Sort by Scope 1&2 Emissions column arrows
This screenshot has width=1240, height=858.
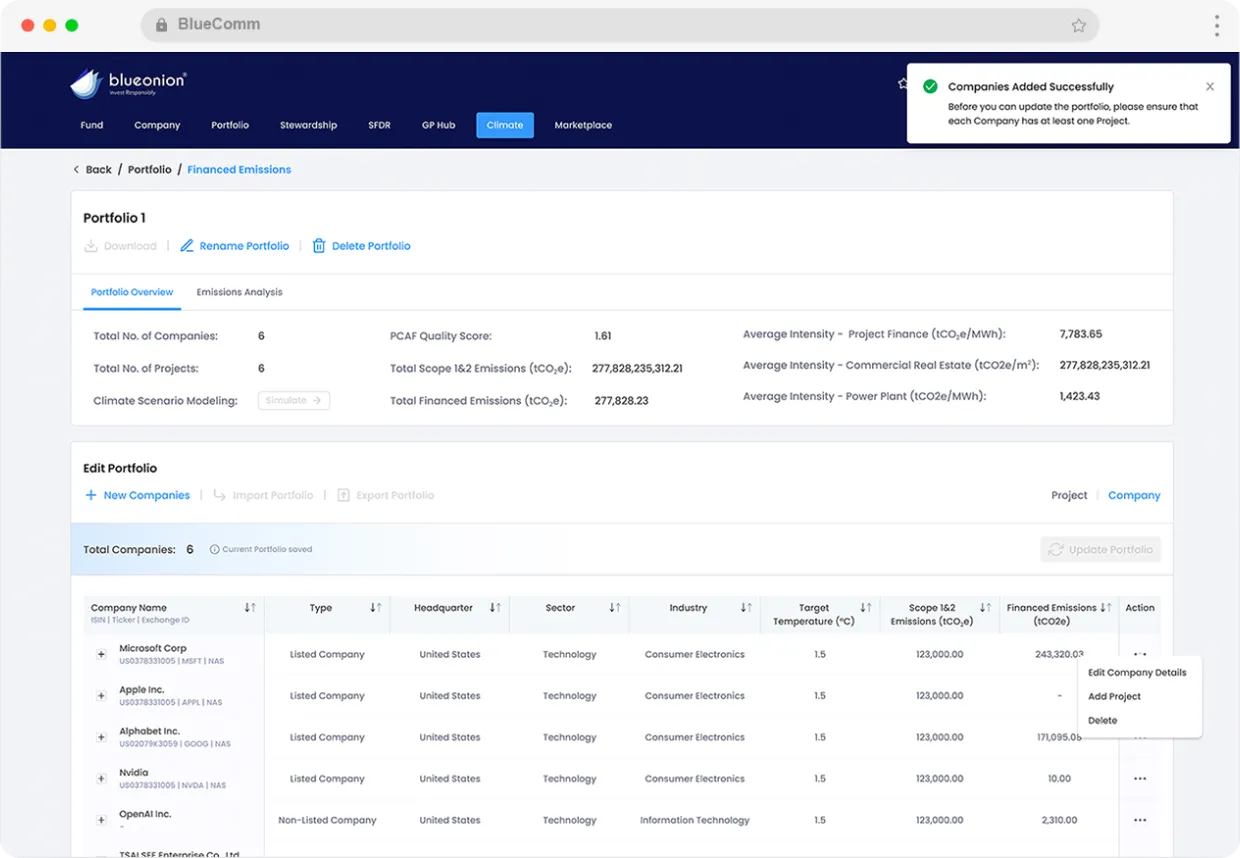(985, 608)
